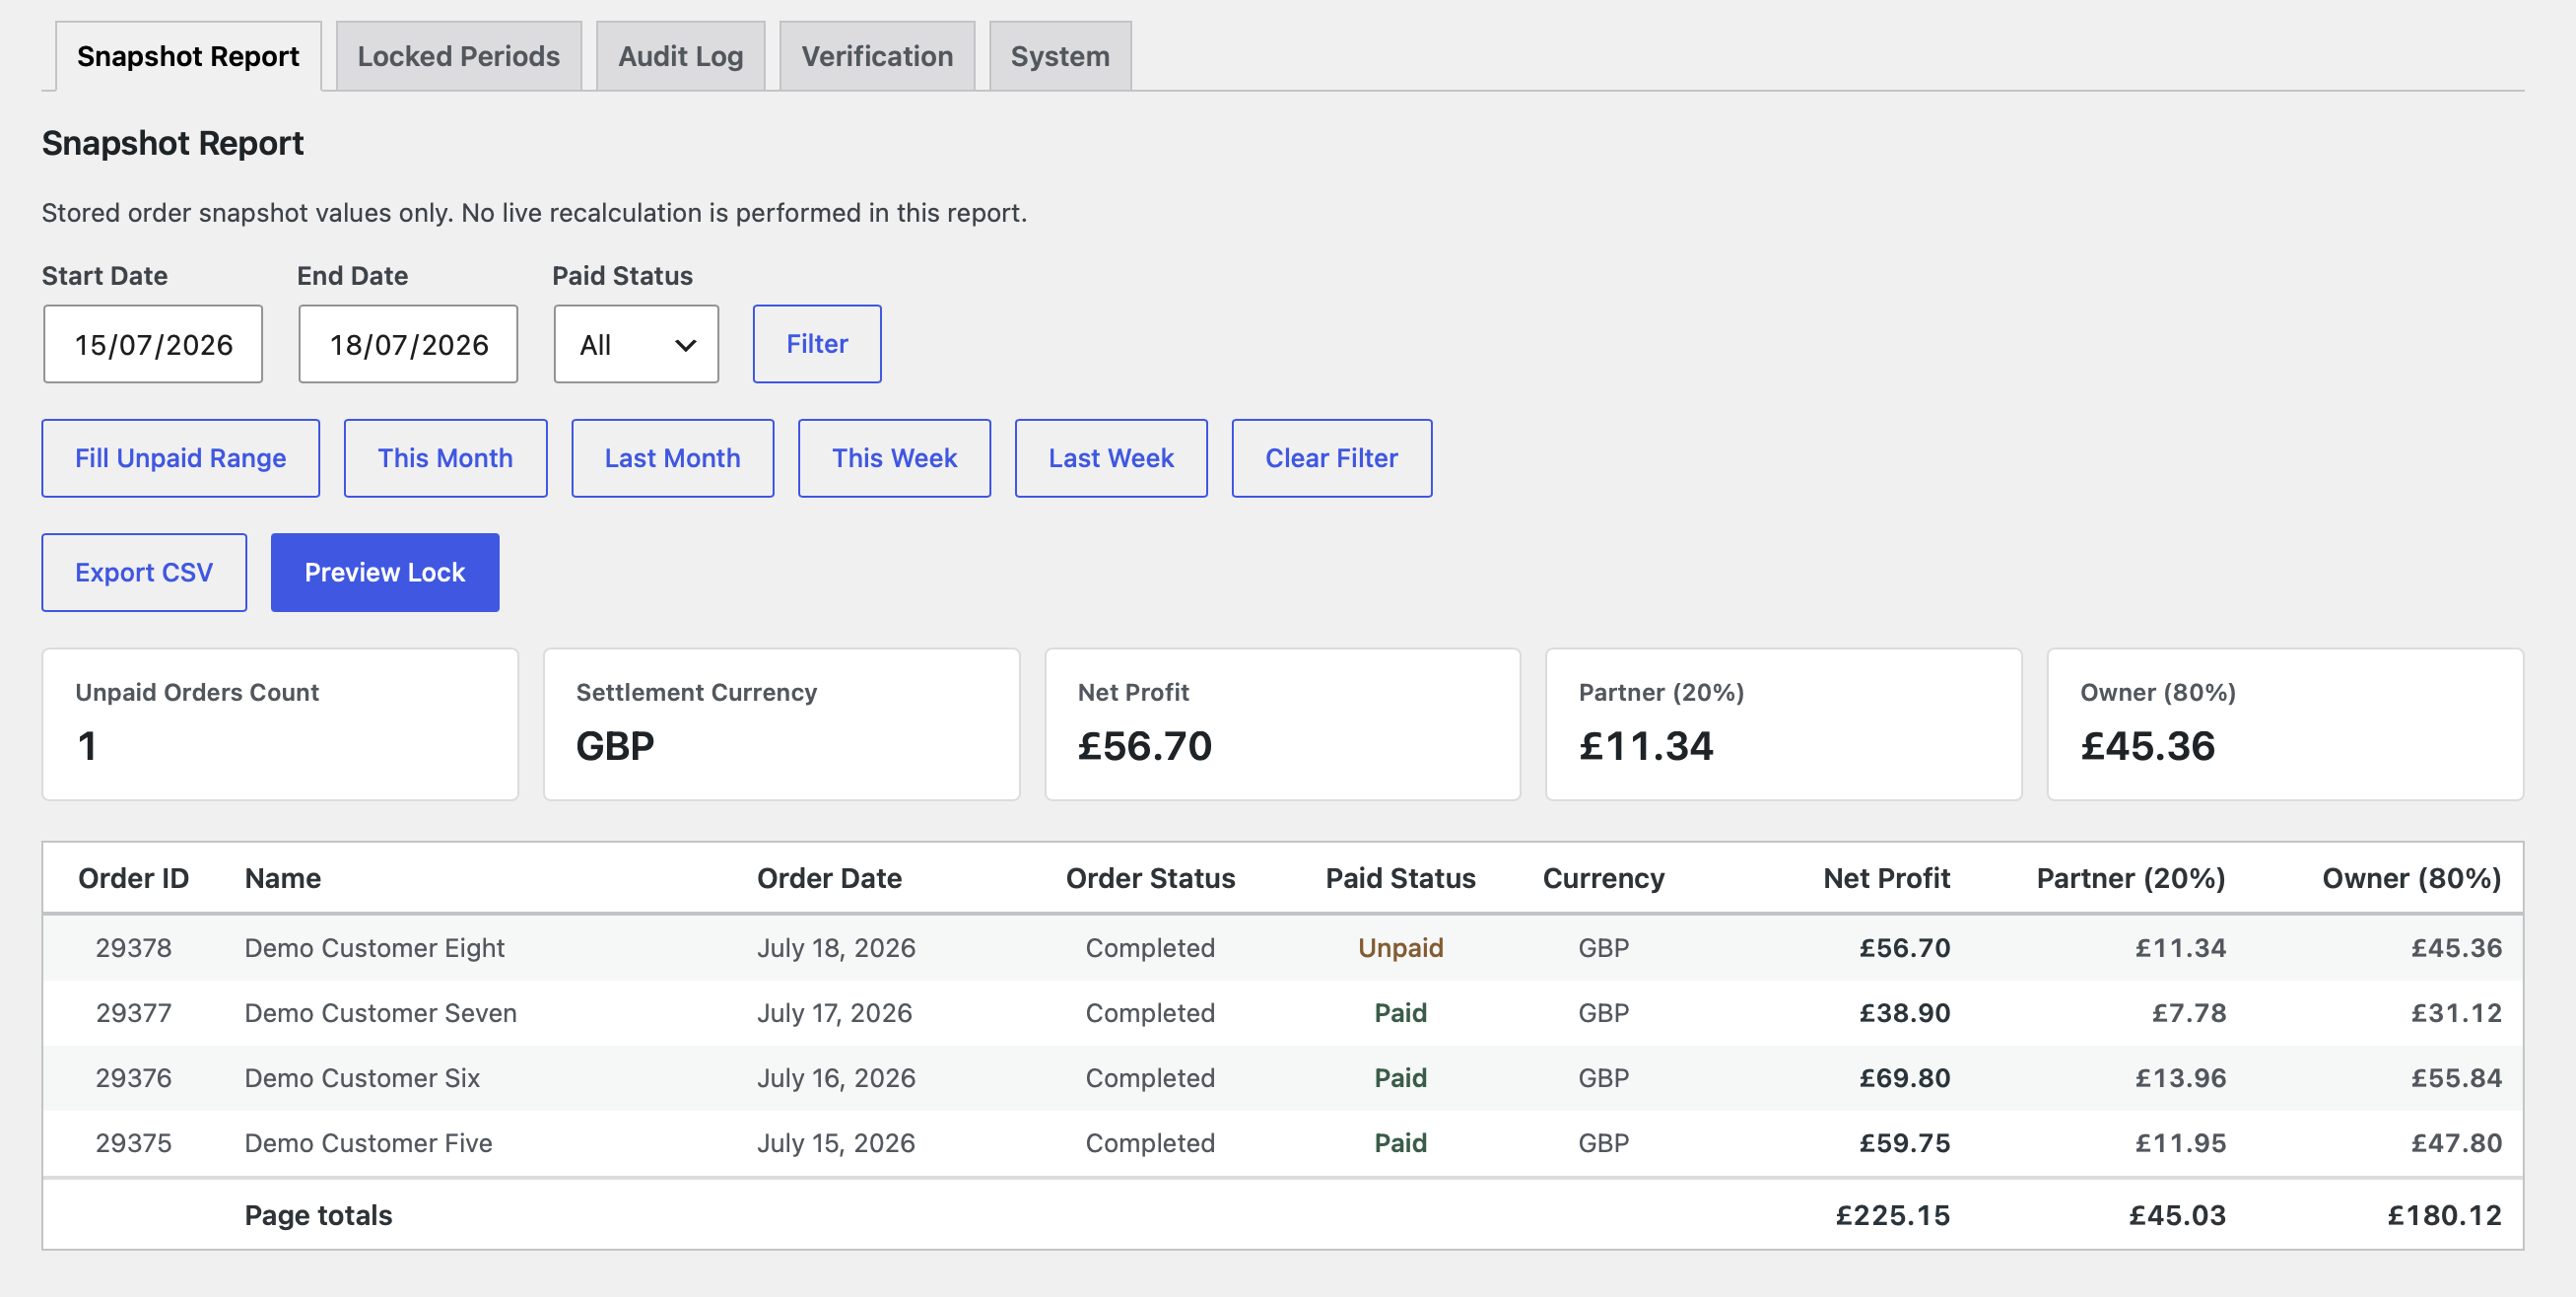Click the July 18, 2026 date cell
The image size is (2576, 1297).
coord(836,947)
